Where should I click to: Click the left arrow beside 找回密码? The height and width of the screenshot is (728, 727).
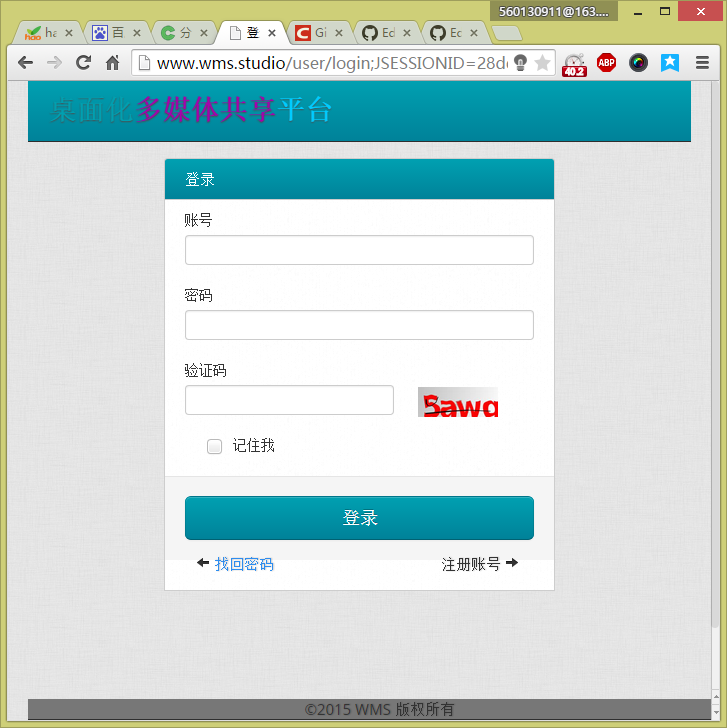[203, 563]
